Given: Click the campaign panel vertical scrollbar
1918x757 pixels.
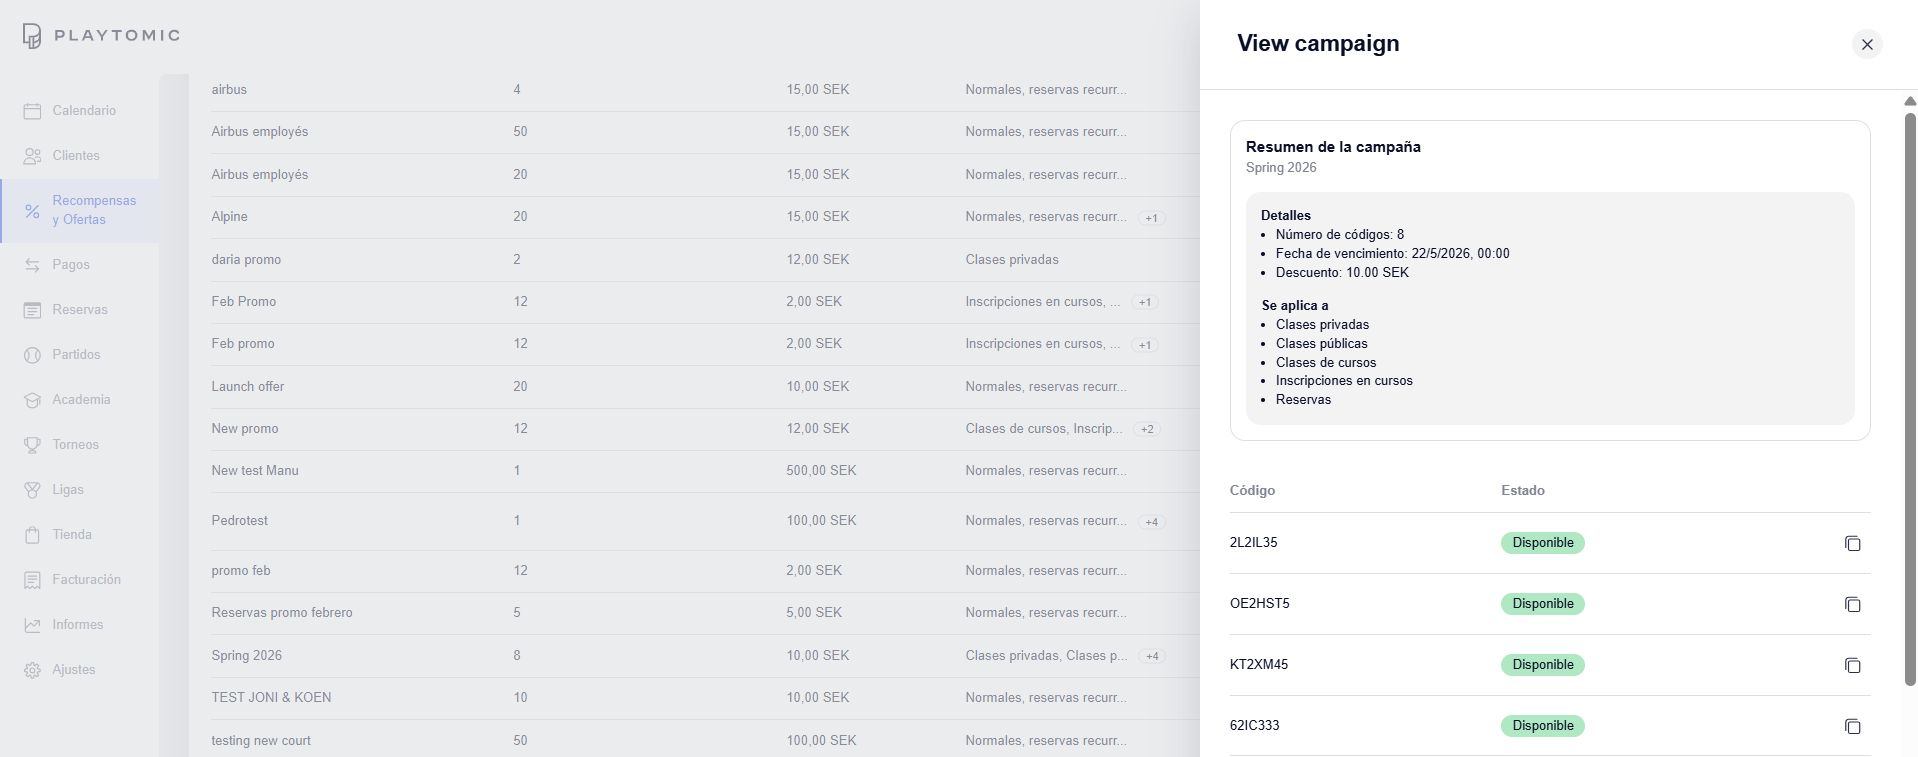Looking at the screenshot, I should [x=1909, y=400].
